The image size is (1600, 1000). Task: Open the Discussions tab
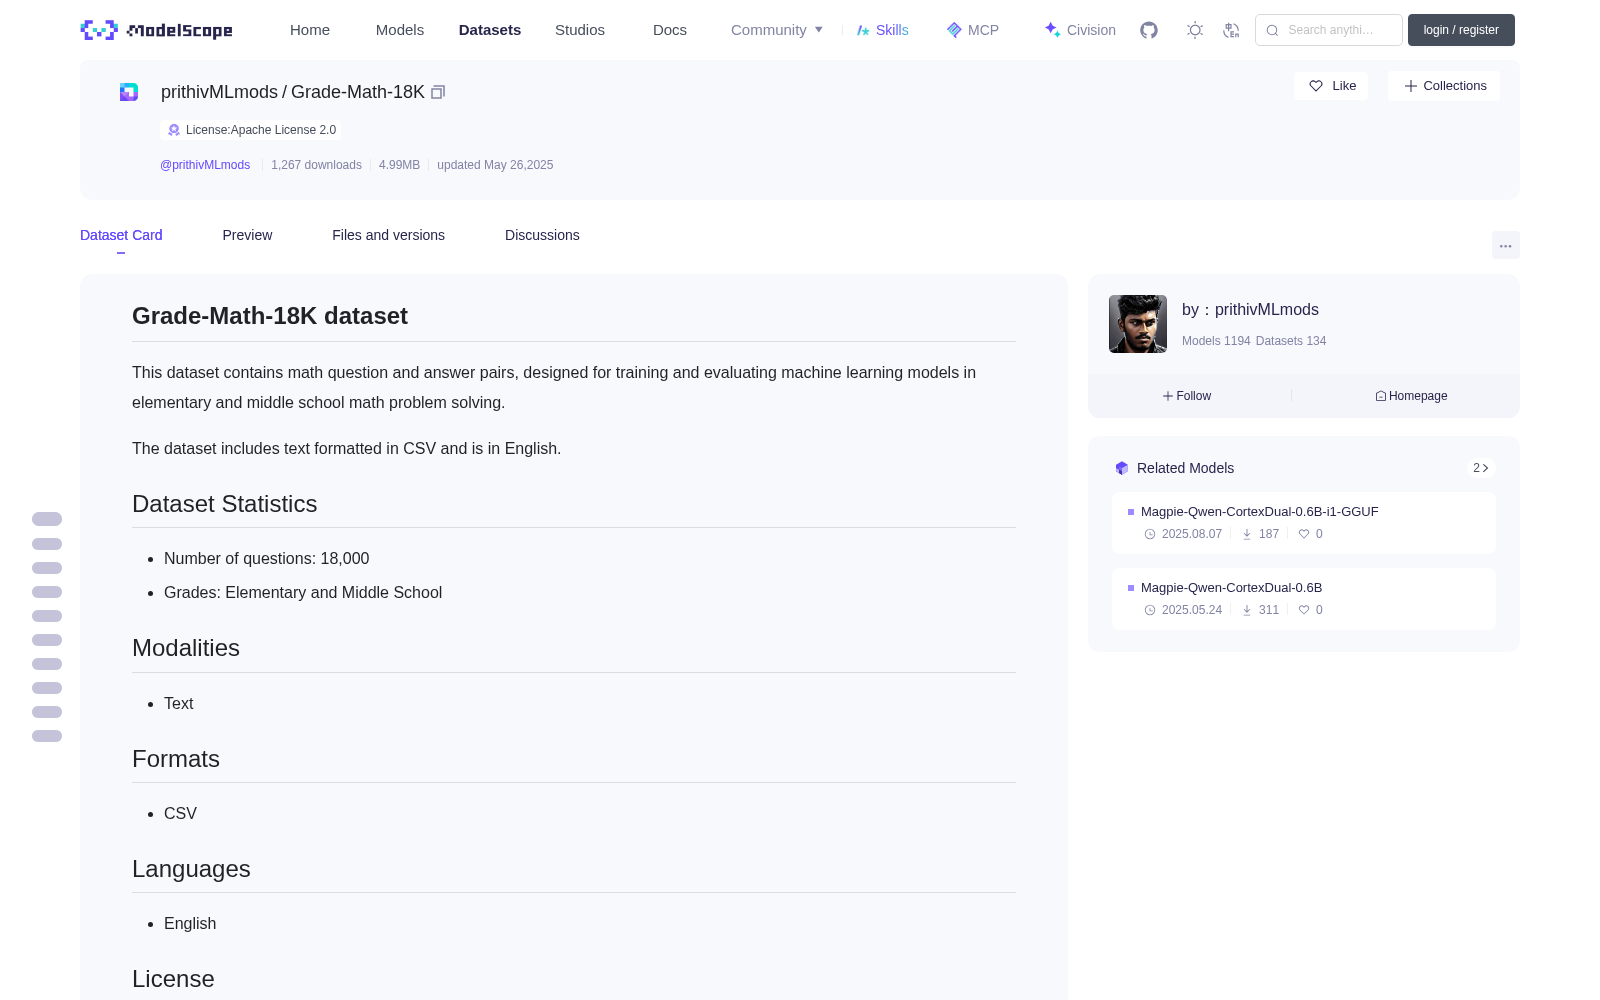(542, 235)
